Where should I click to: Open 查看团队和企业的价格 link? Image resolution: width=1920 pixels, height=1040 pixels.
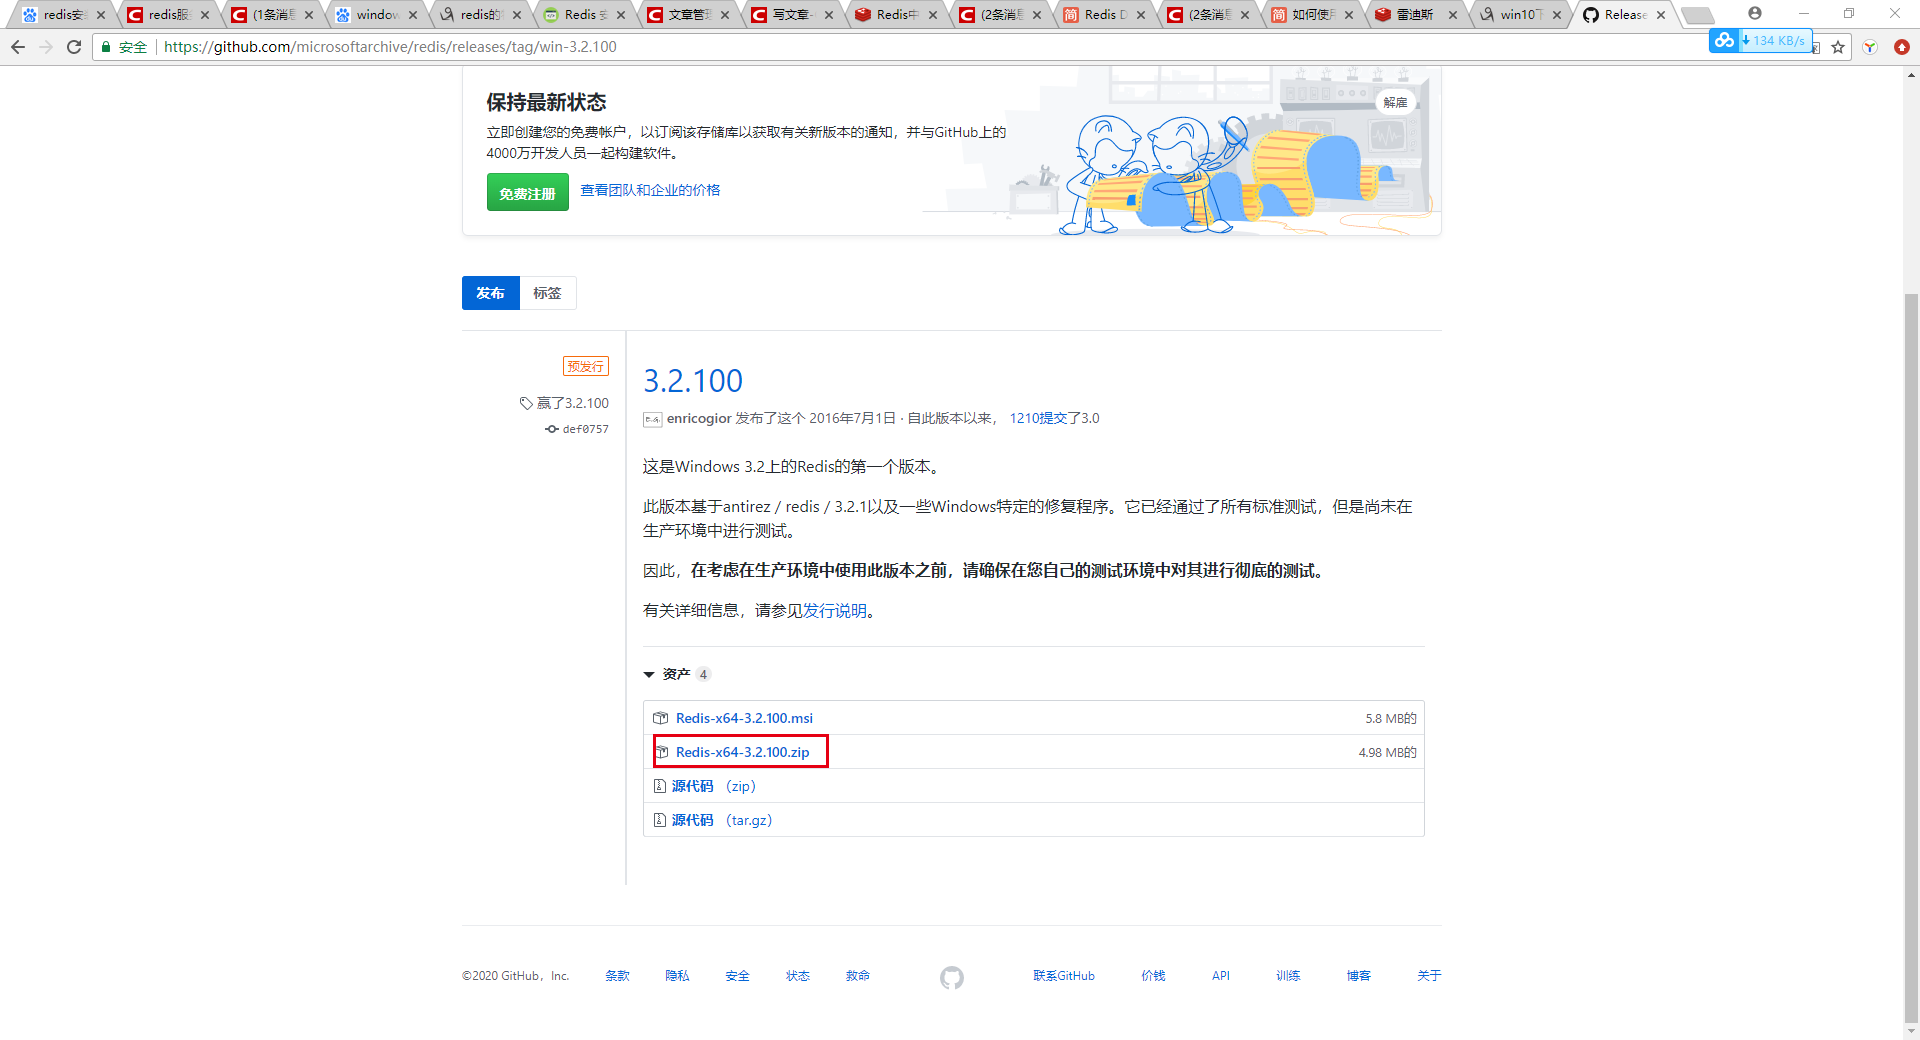pyautogui.click(x=650, y=190)
